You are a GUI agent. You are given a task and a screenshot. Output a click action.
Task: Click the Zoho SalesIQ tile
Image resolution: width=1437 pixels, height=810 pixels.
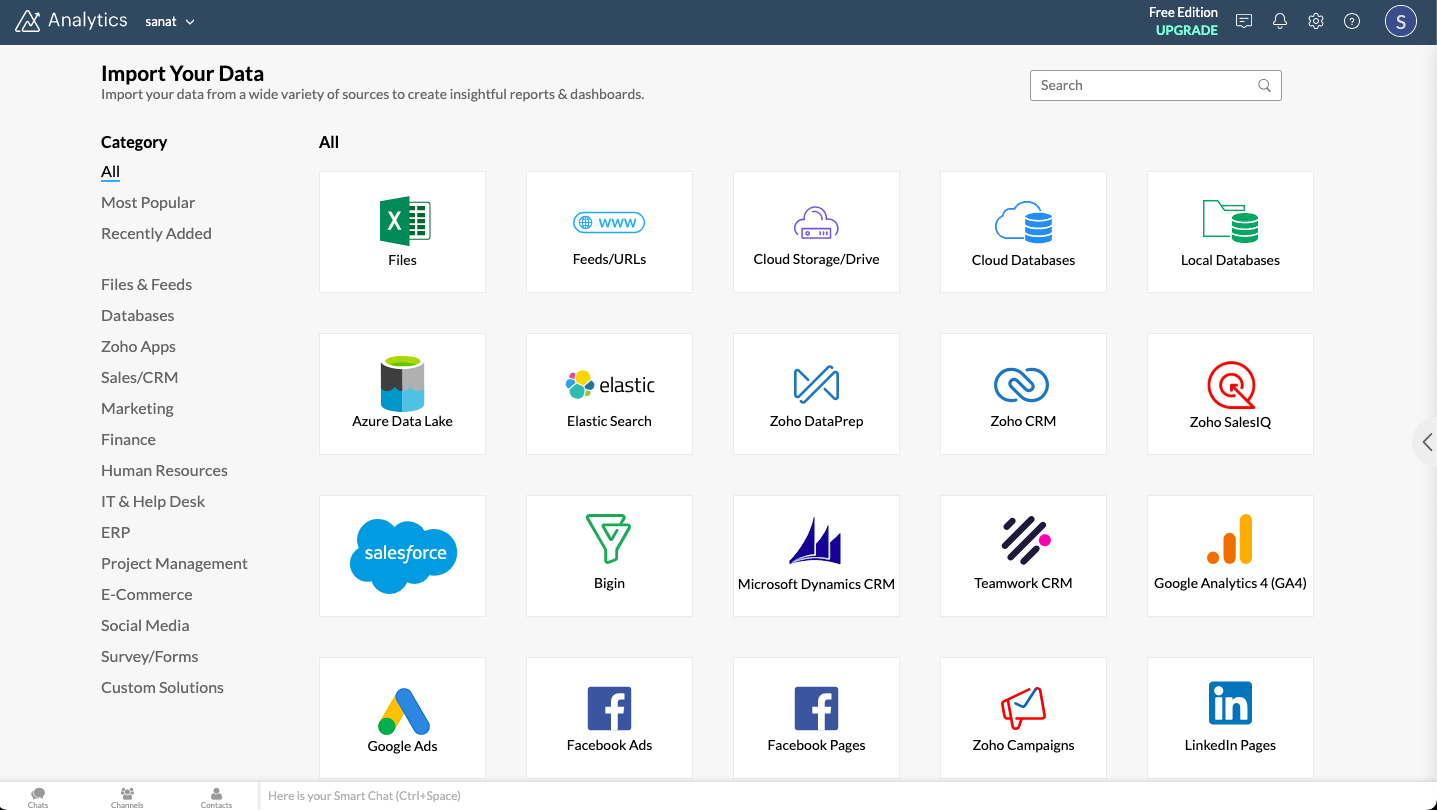(1230, 394)
